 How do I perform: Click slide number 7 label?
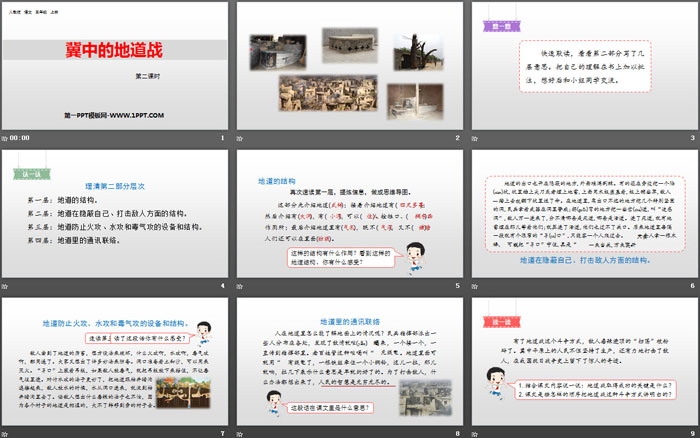222,434
